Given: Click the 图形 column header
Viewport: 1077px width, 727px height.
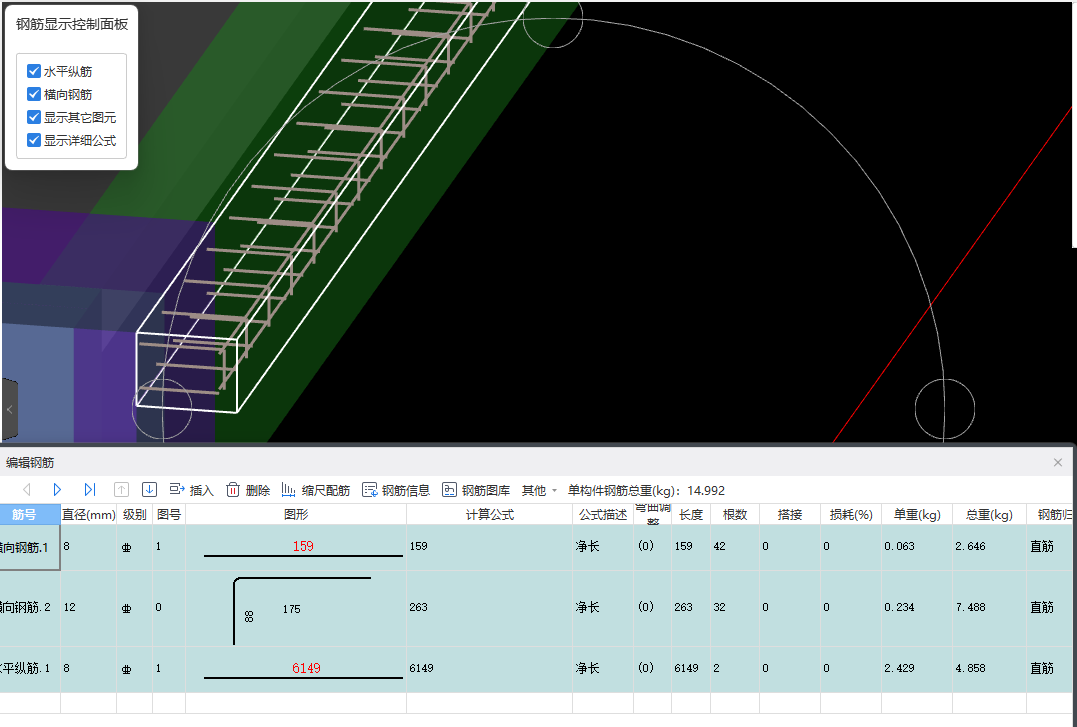Looking at the screenshot, I should 296,514.
